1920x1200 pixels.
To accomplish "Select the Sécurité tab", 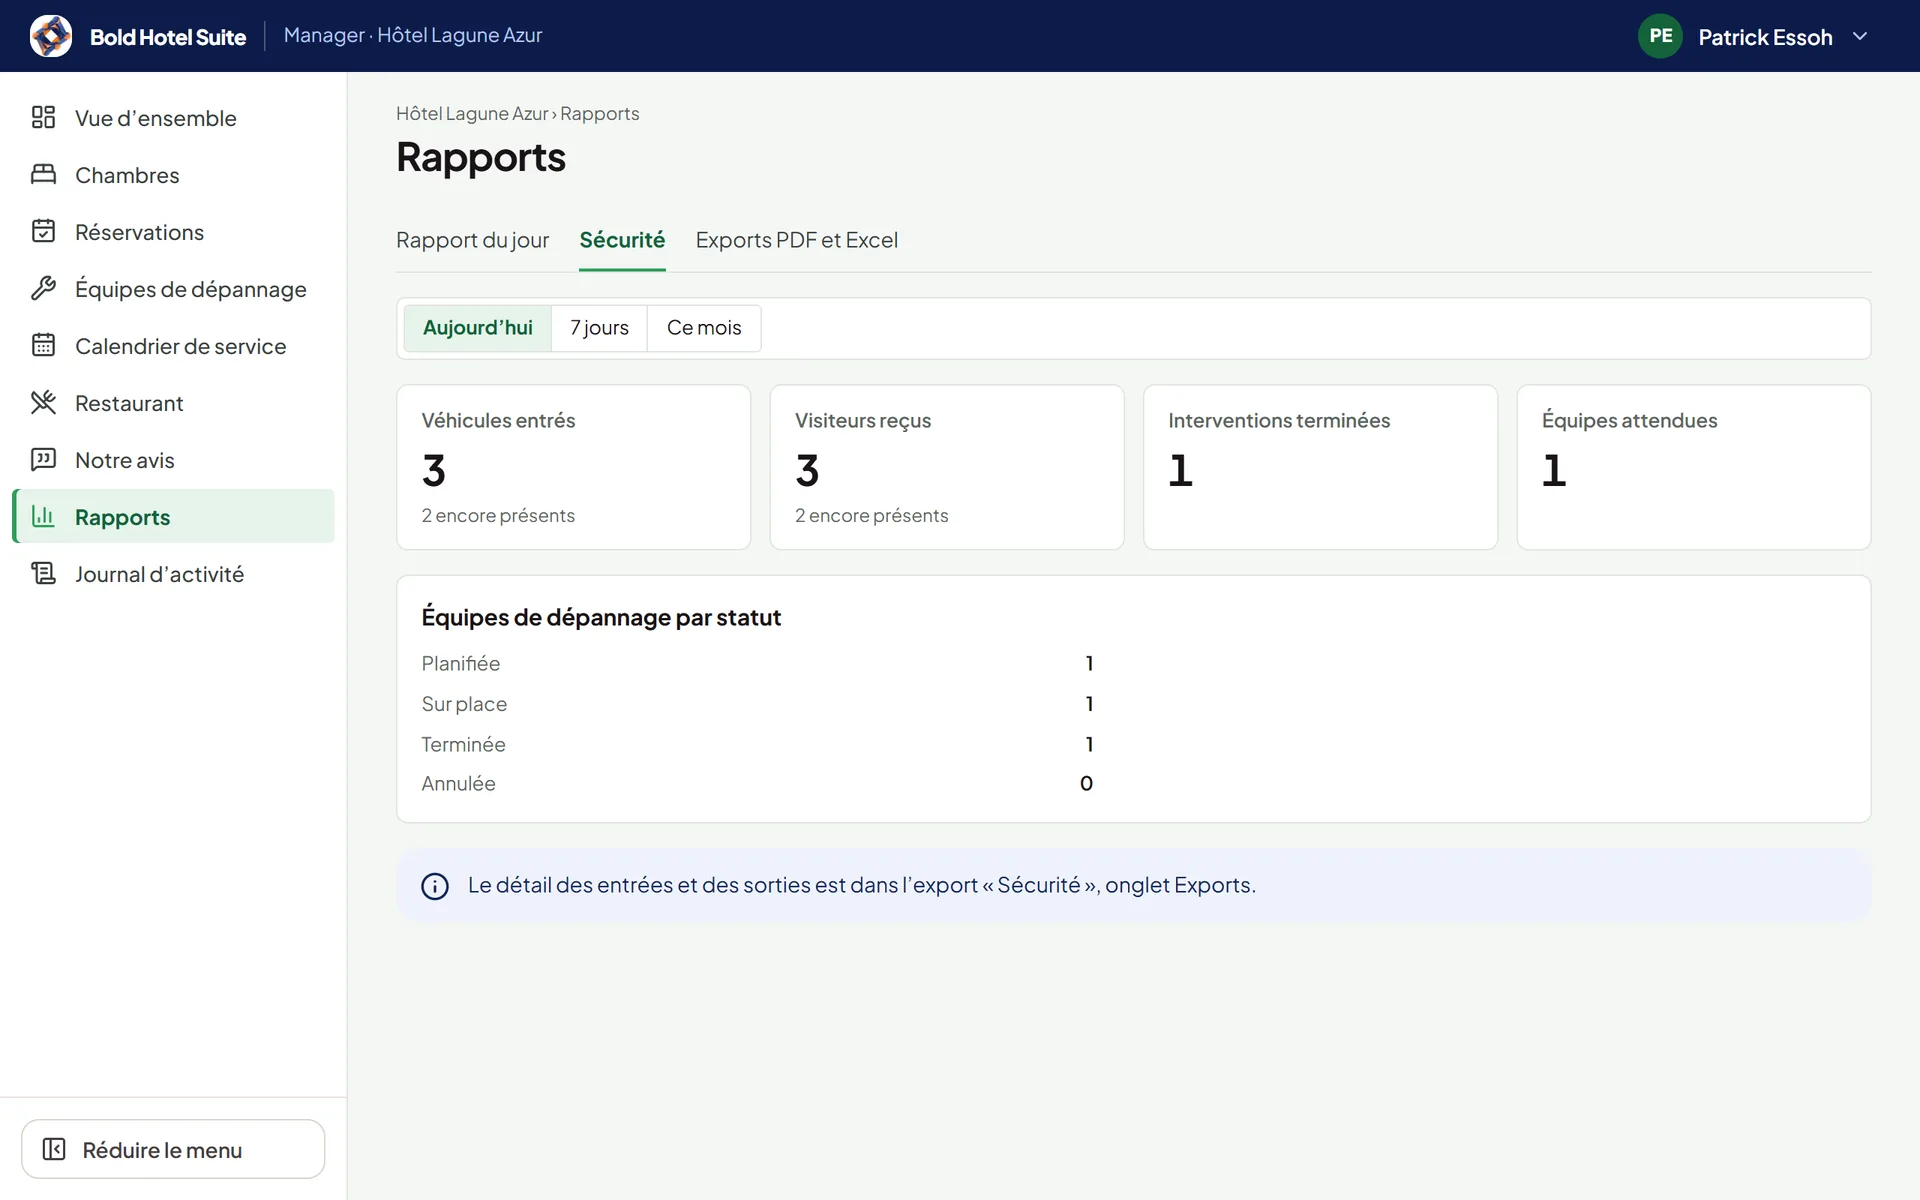I will pos(622,240).
